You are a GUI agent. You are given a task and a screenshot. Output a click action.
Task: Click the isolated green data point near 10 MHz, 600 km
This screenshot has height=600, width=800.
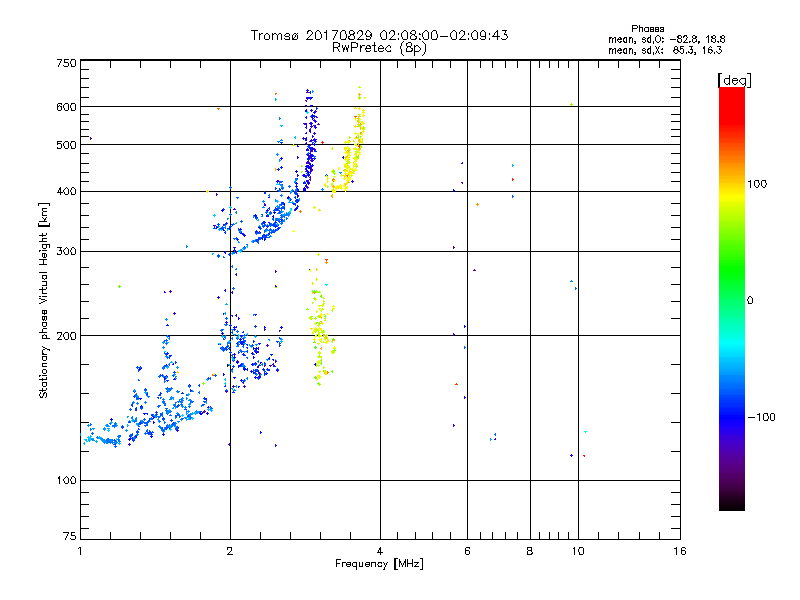[571, 105]
